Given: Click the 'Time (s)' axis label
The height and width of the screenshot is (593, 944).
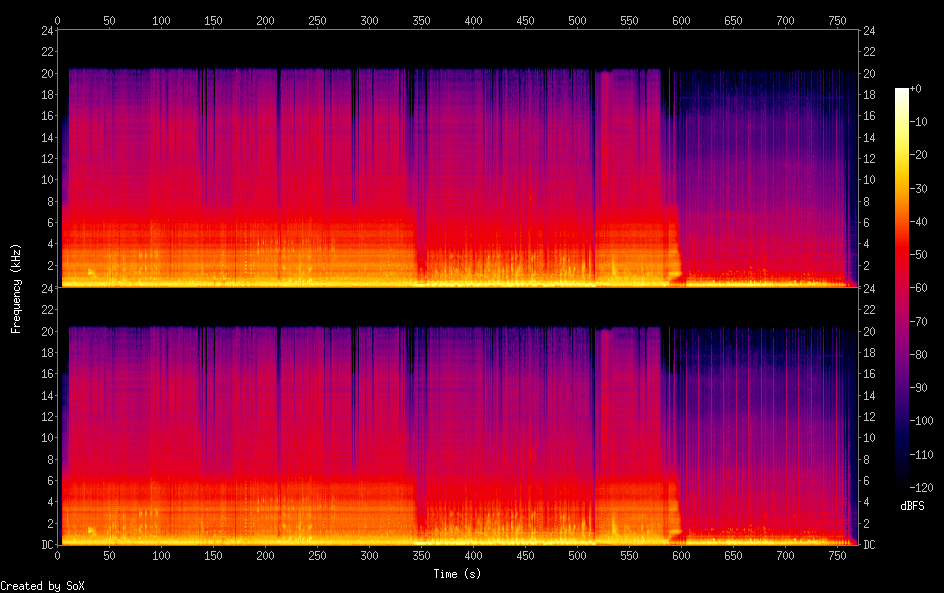Looking at the screenshot, I should [x=458, y=574].
